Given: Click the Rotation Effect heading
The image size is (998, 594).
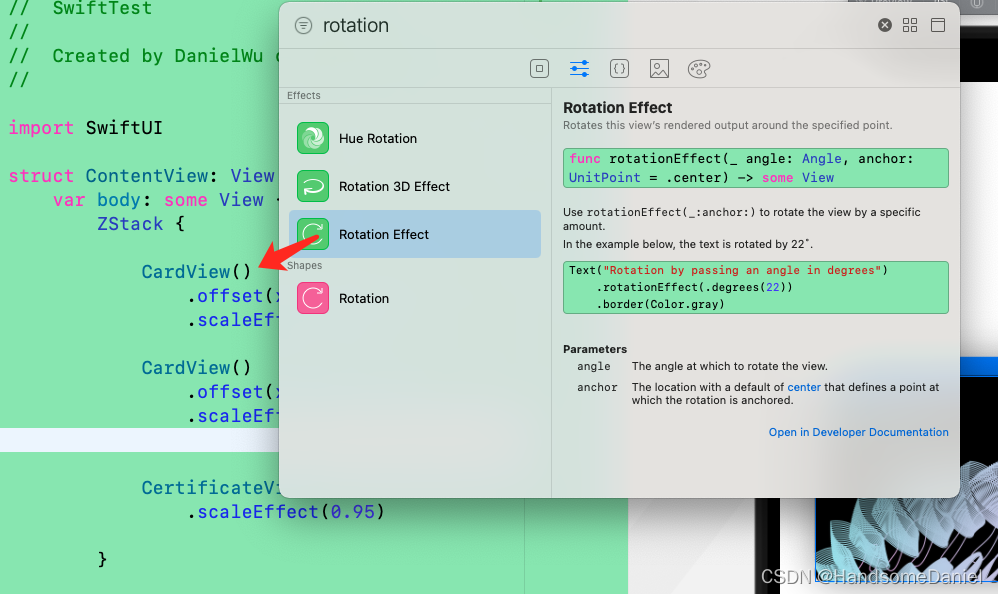Looking at the screenshot, I should tap(617, 108).
